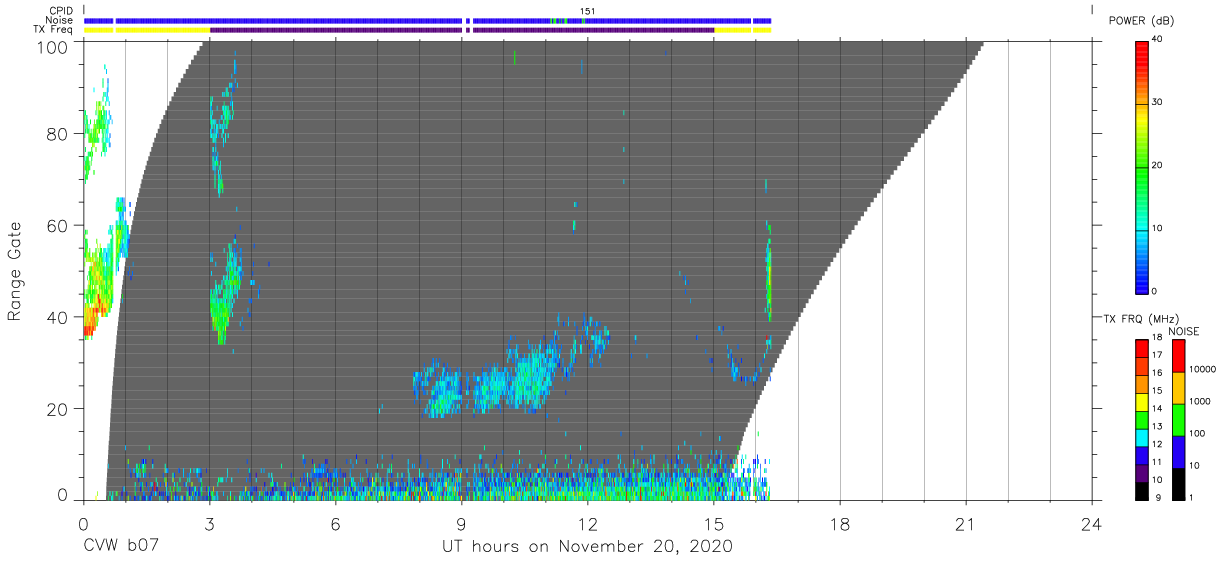
Task: Select the red top of the power colorbar
Action: (1143, 57)
